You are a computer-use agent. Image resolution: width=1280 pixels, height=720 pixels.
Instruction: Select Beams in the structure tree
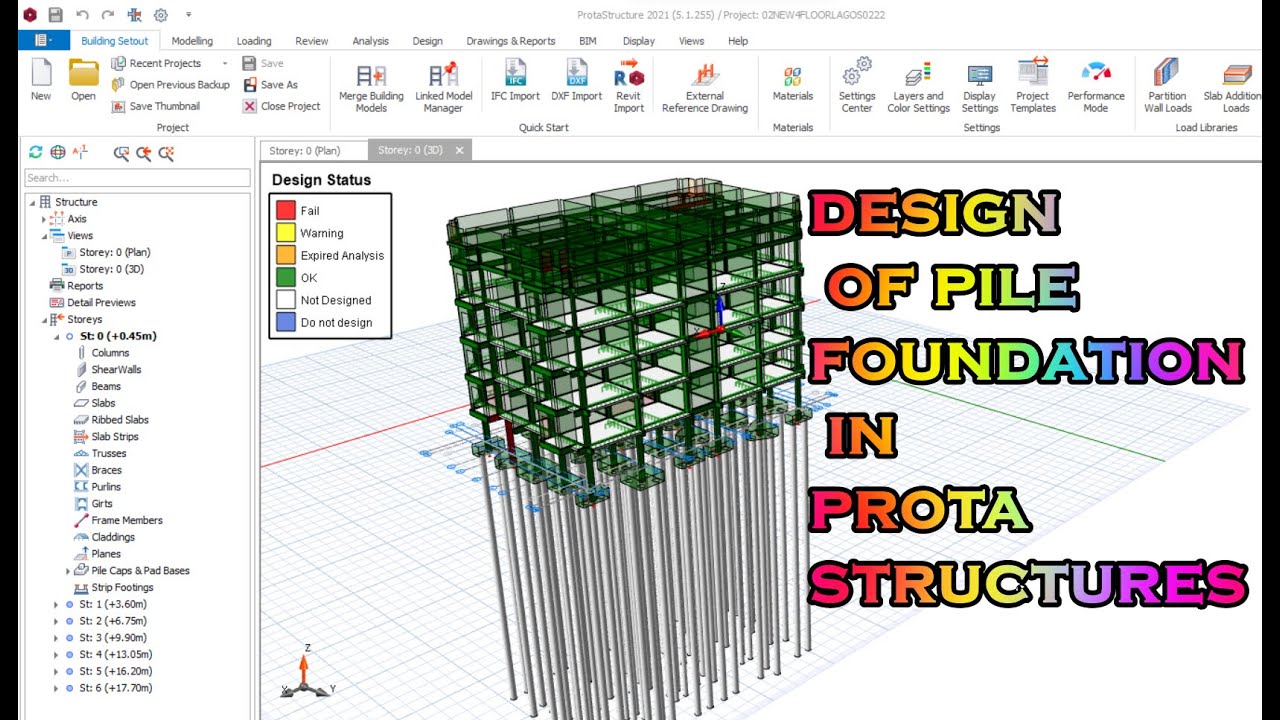point(106,387)
